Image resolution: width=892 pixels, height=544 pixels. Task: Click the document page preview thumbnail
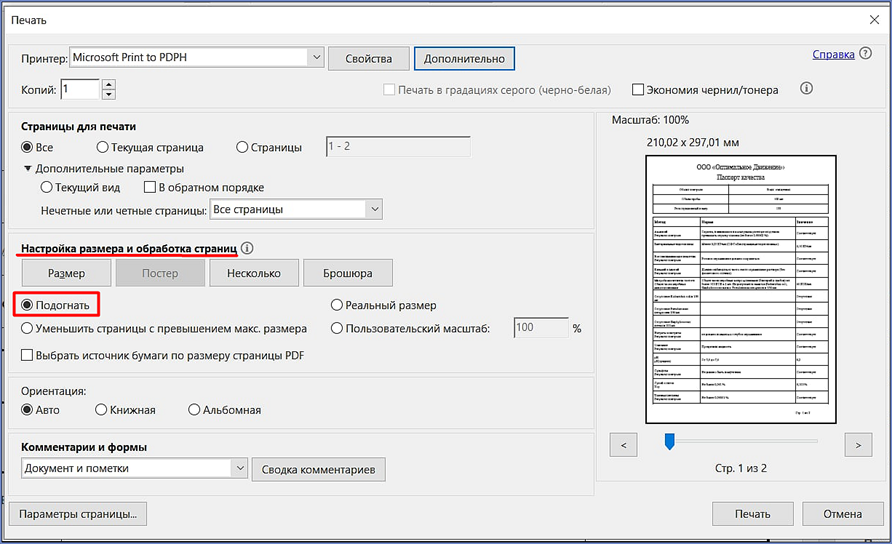(741, 290)
